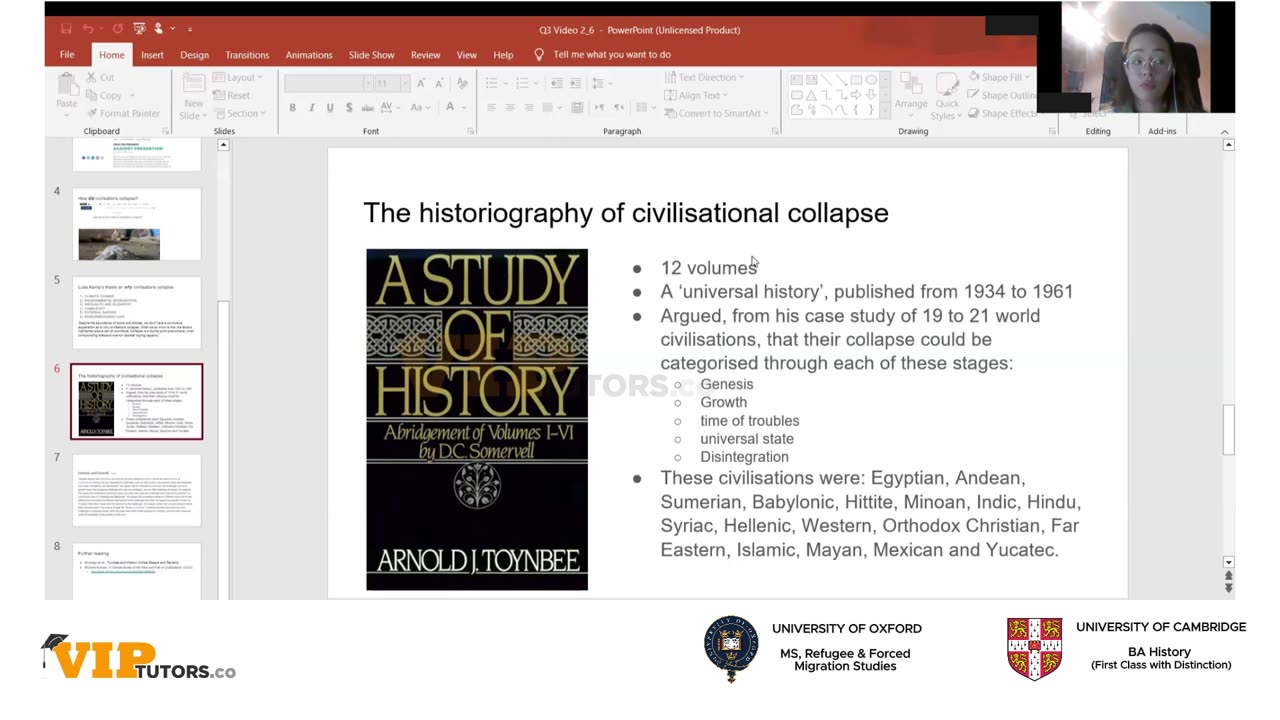Toggle Italic formatting
The width and height of the screenshot is (1280, 720).
(311, 107)
